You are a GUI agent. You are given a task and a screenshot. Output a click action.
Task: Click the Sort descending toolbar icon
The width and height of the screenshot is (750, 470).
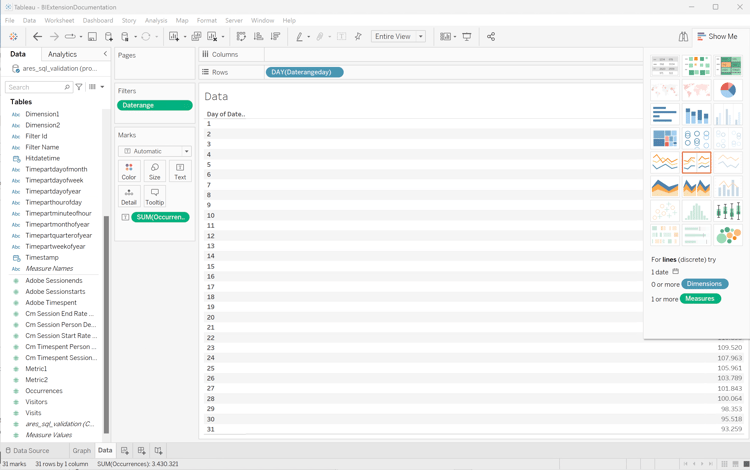275,37
